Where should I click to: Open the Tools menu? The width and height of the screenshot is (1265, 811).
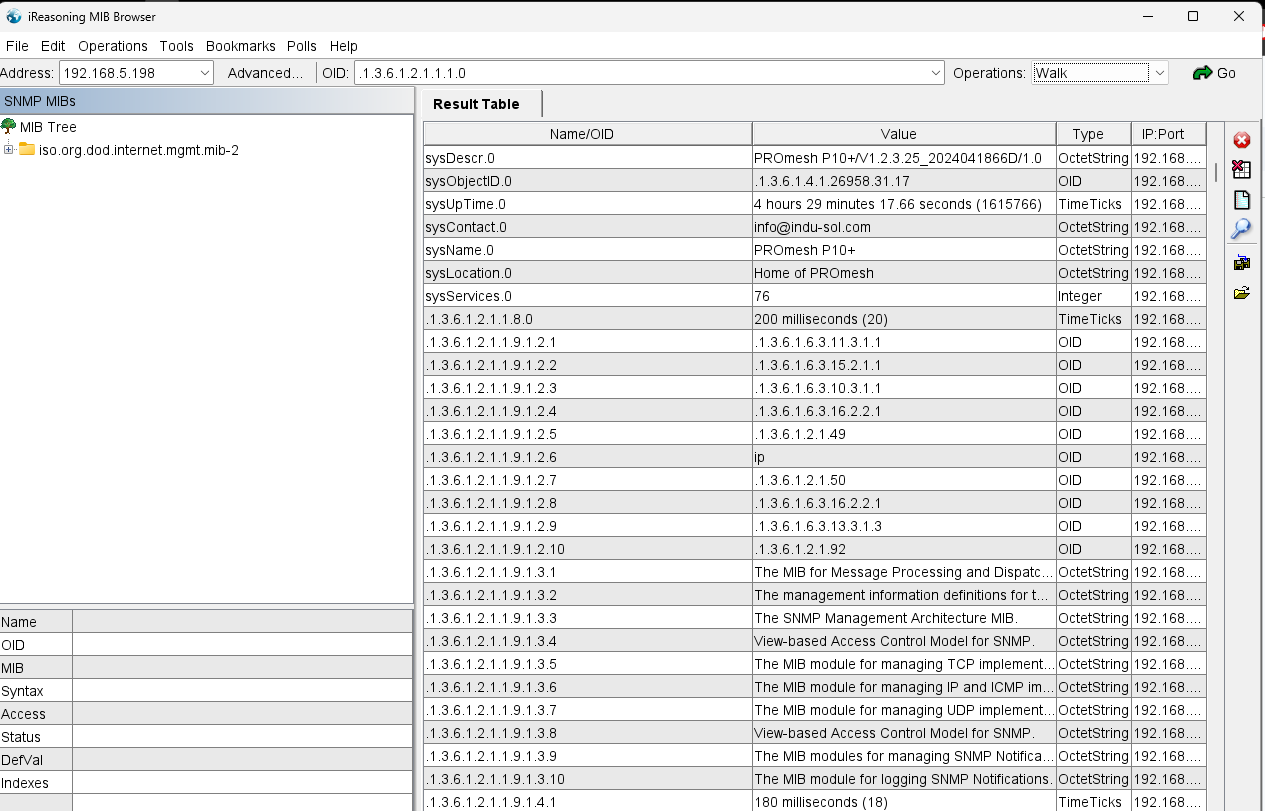pyautogui.click(x=177, y=46)
